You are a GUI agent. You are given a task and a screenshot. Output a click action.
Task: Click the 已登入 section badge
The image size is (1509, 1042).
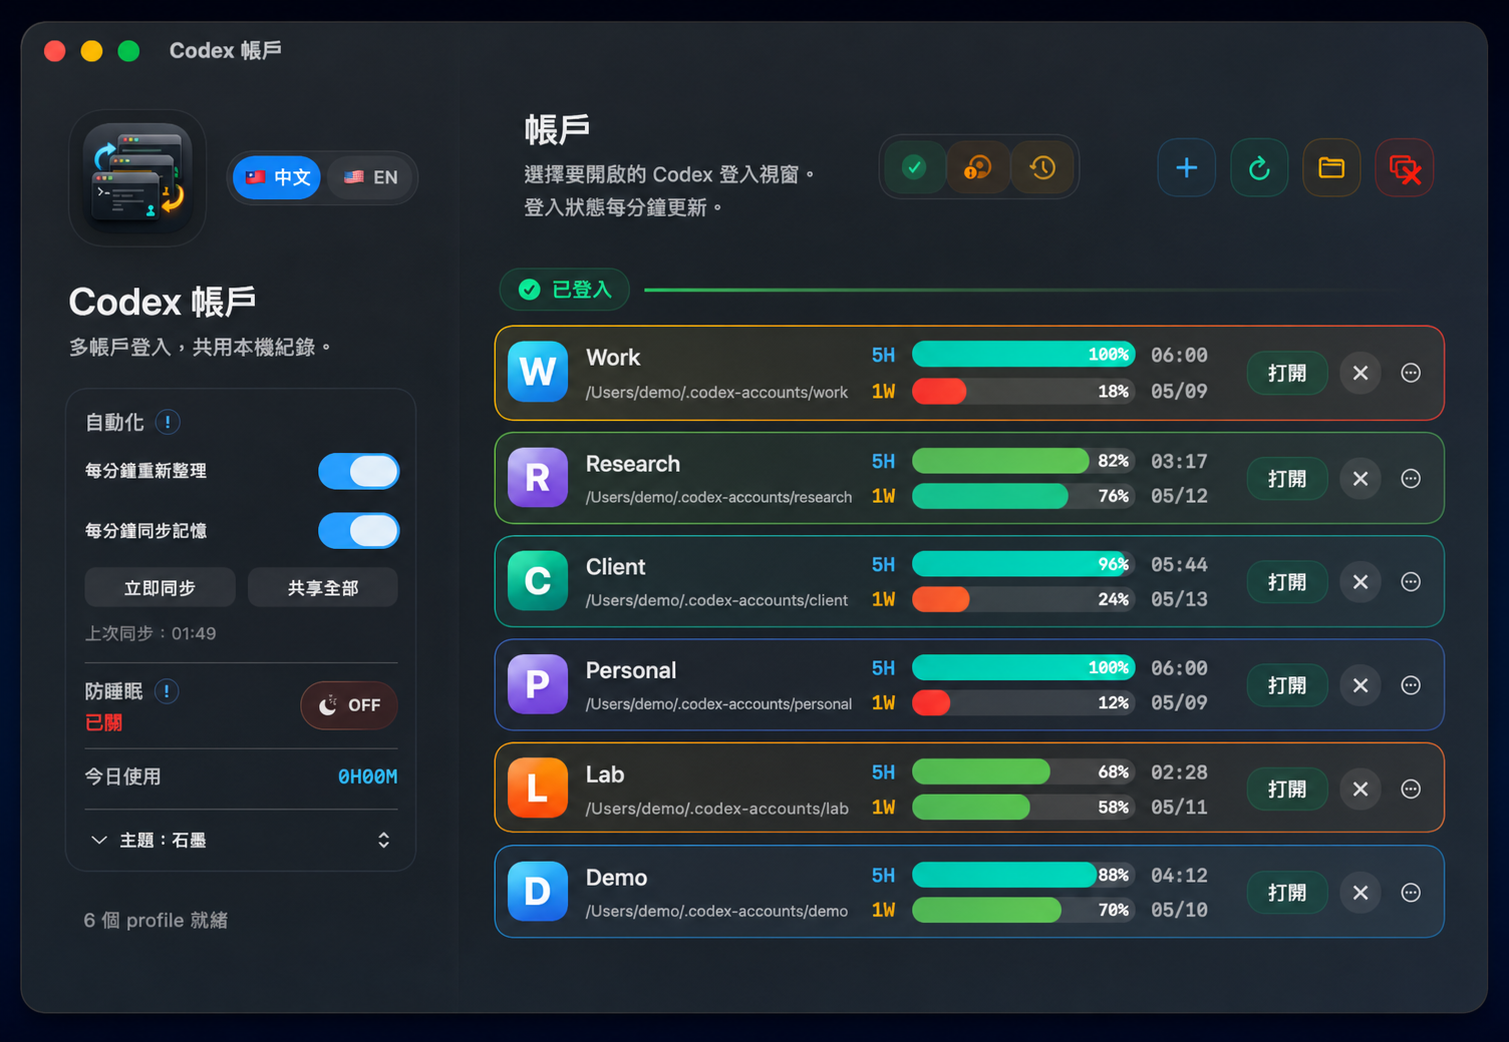click(x=565, y=289)
